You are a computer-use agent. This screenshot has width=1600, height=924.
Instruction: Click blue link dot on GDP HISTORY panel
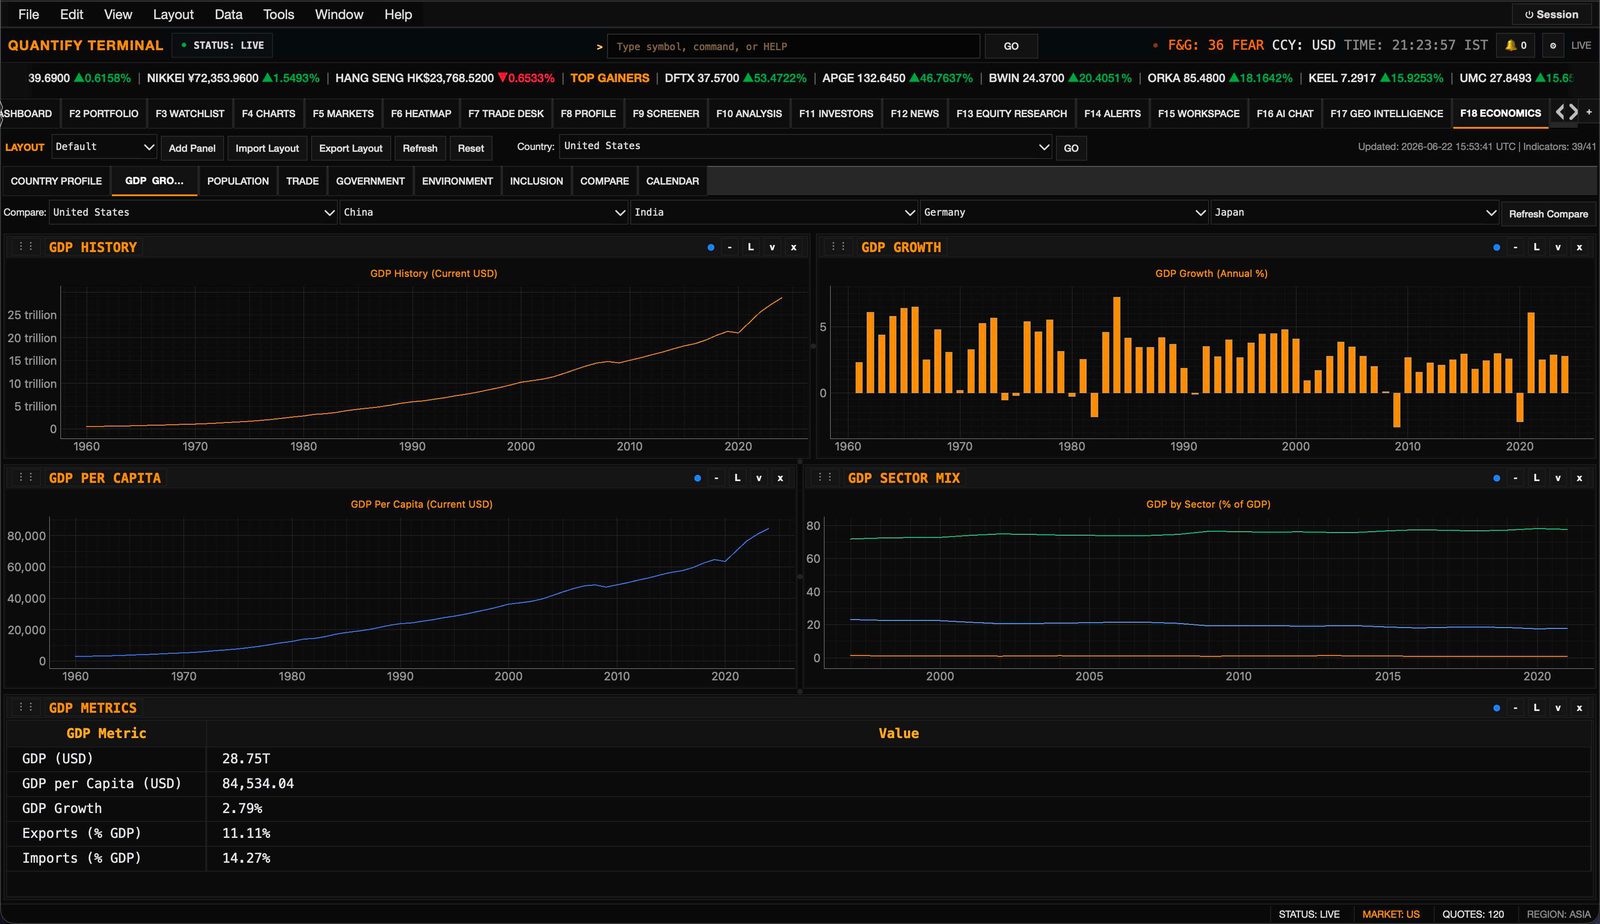coord(711,247)
